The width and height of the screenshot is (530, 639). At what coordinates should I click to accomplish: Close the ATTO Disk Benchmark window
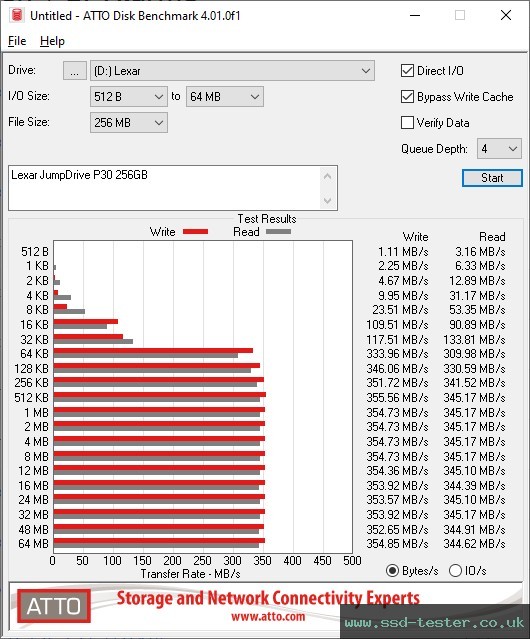[506, 15]
